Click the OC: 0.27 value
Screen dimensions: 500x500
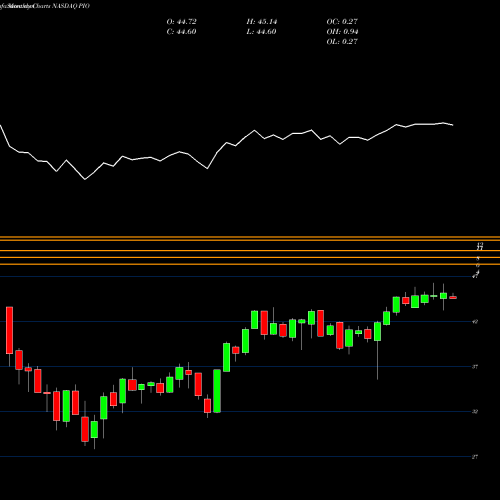(x=342, y=22)
